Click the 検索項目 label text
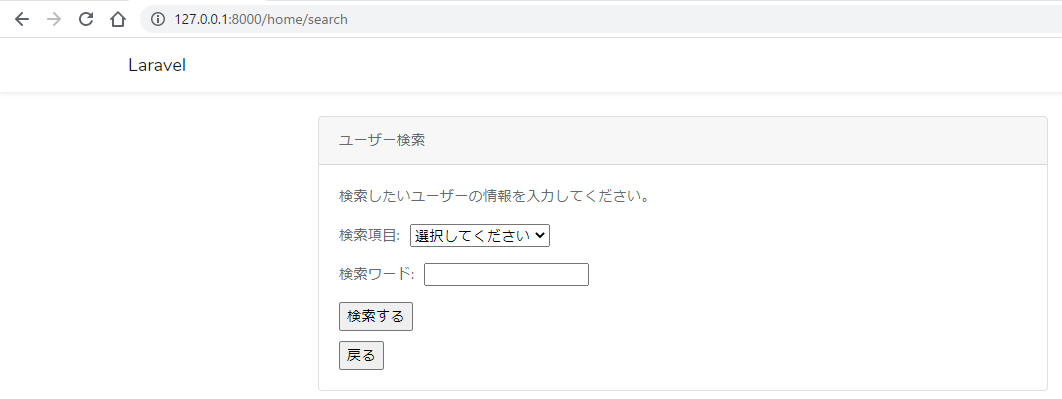Viewport: 1062px width, 399px height. click(x=370, y=236)
